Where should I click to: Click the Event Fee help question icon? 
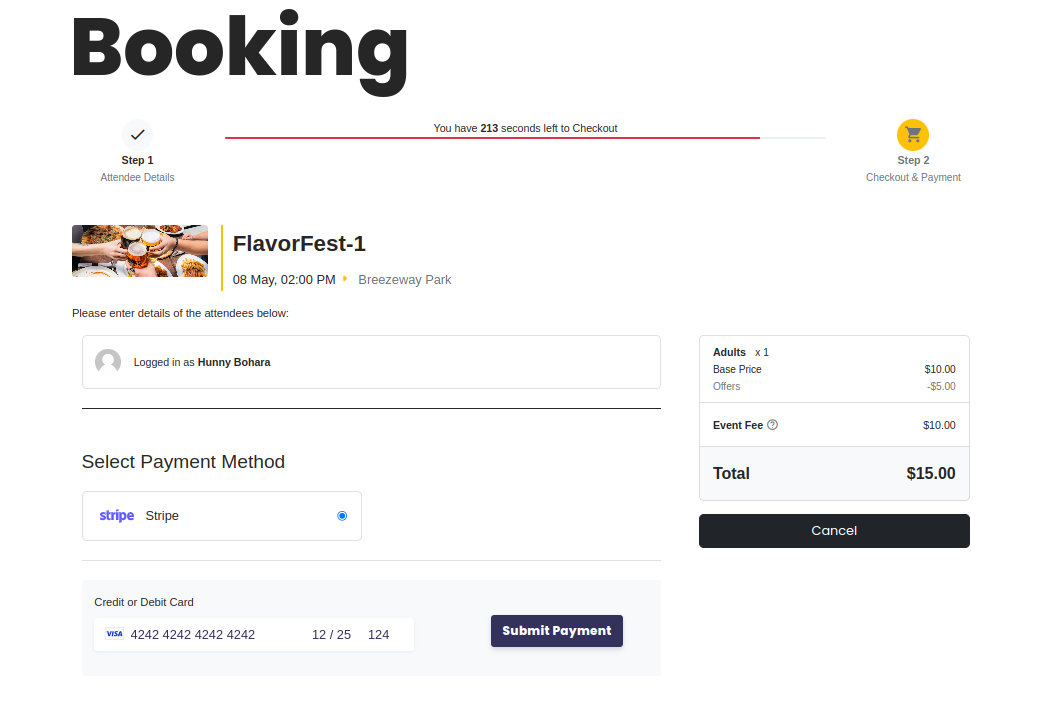tap(772, 425)
